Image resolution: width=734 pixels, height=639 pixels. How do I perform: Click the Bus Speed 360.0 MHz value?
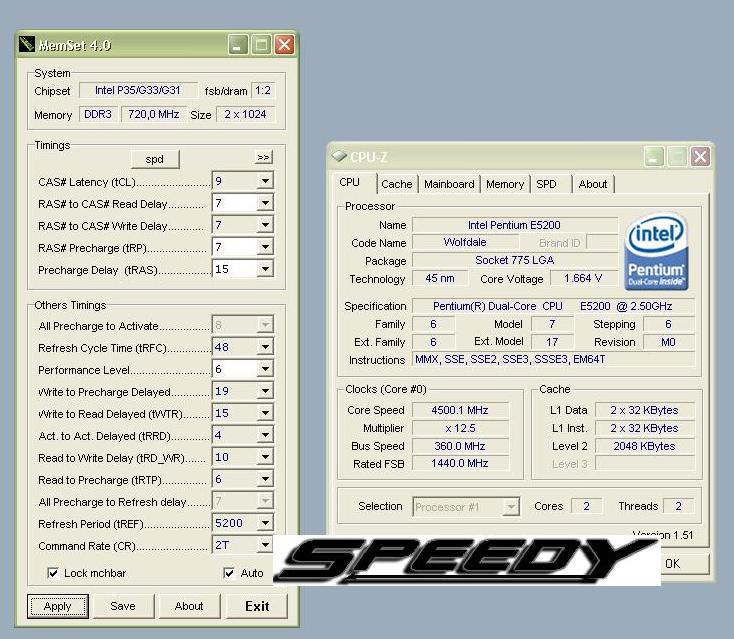pos(460,446)
